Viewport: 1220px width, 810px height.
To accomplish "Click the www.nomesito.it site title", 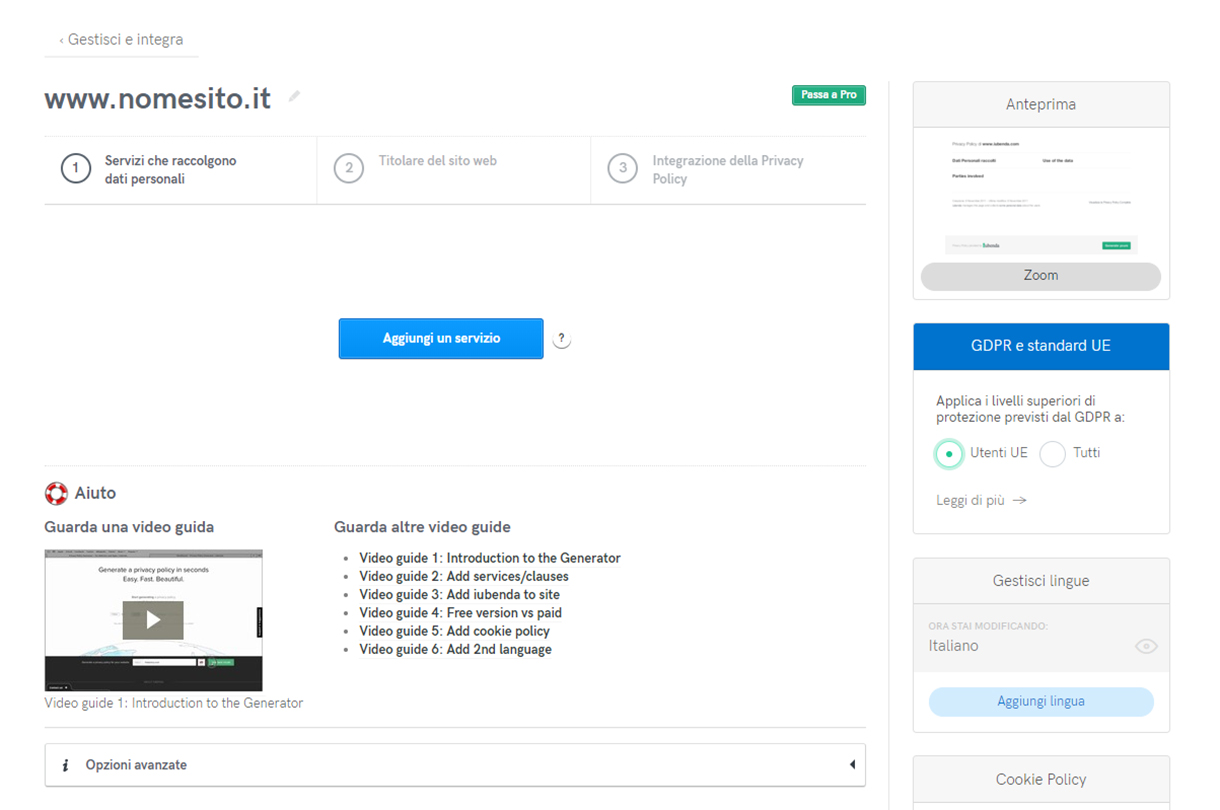I will point(158,99).
